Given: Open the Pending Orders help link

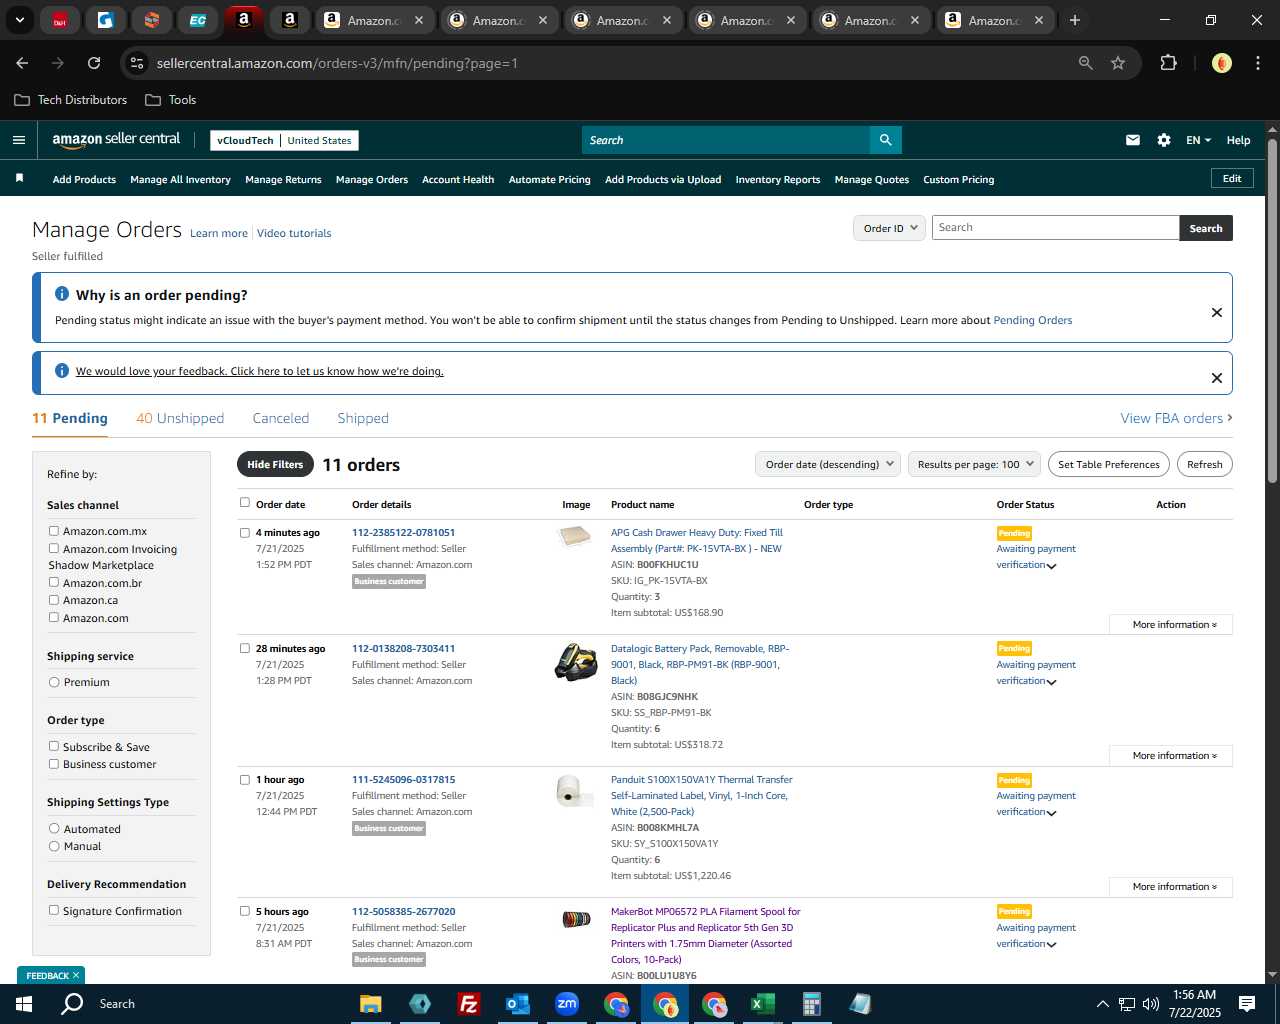Looking at the screenshot, I should [x=1032, y=320].
